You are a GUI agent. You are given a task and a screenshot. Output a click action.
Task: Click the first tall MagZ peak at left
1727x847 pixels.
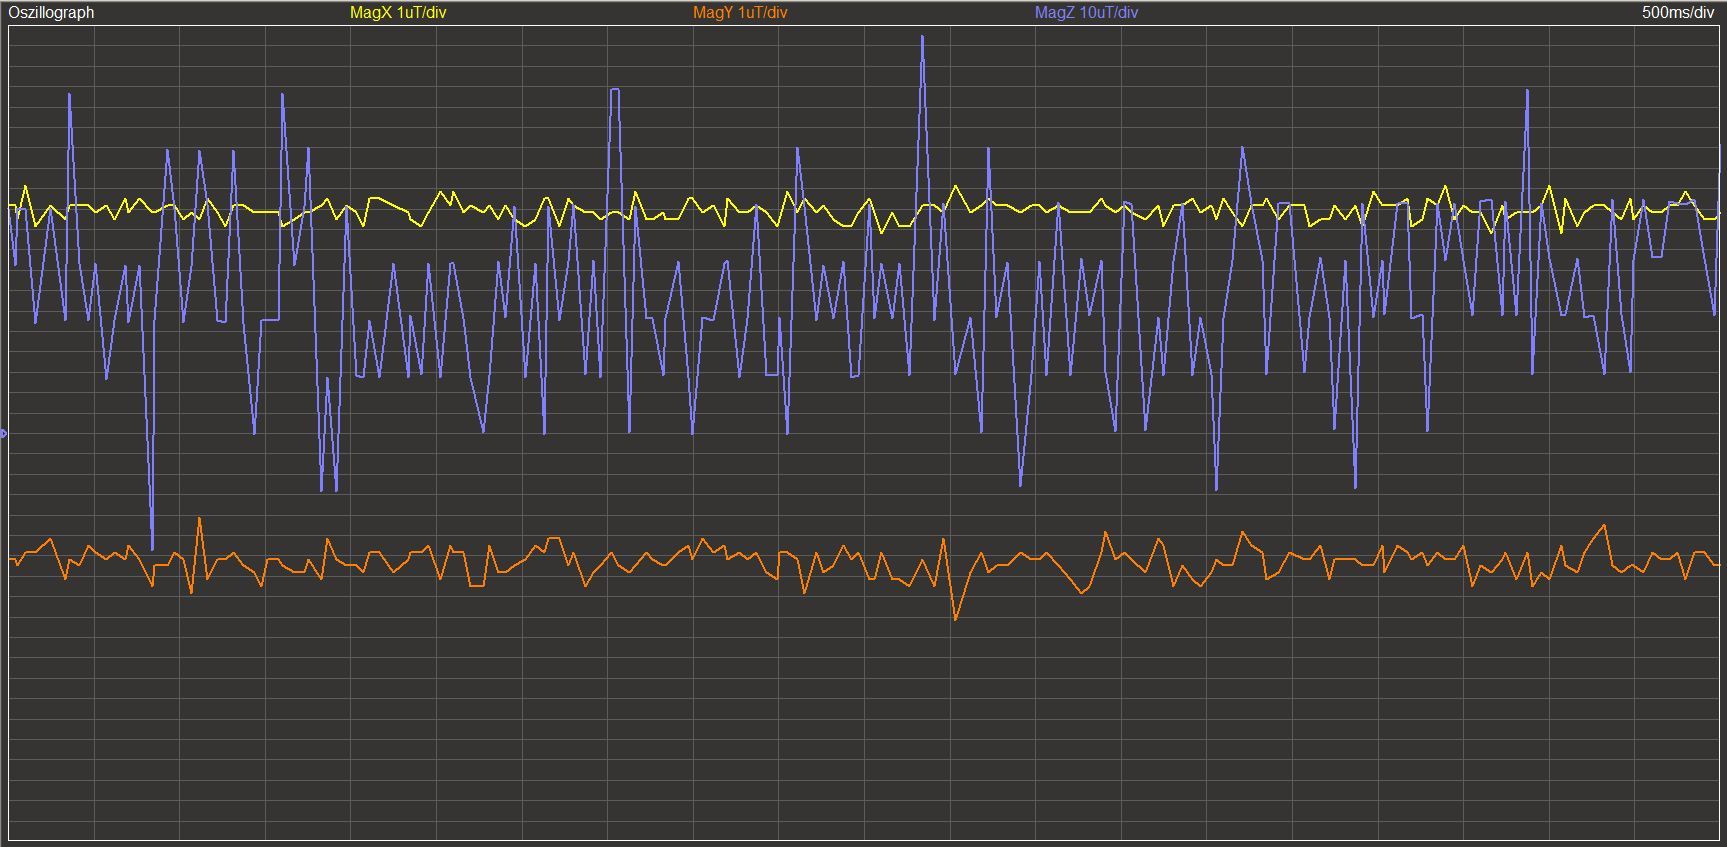(x=69, y=95)
